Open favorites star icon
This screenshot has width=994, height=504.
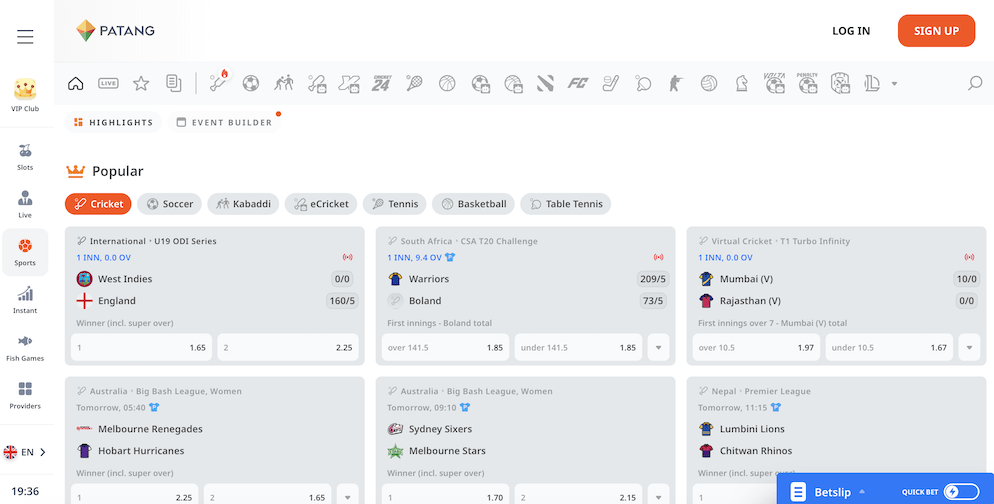tap(141, 83)
